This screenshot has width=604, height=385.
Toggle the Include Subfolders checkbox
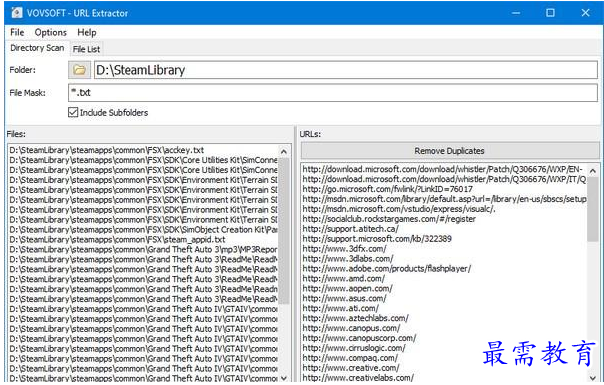pyautogui.click(x=73, y=113)
